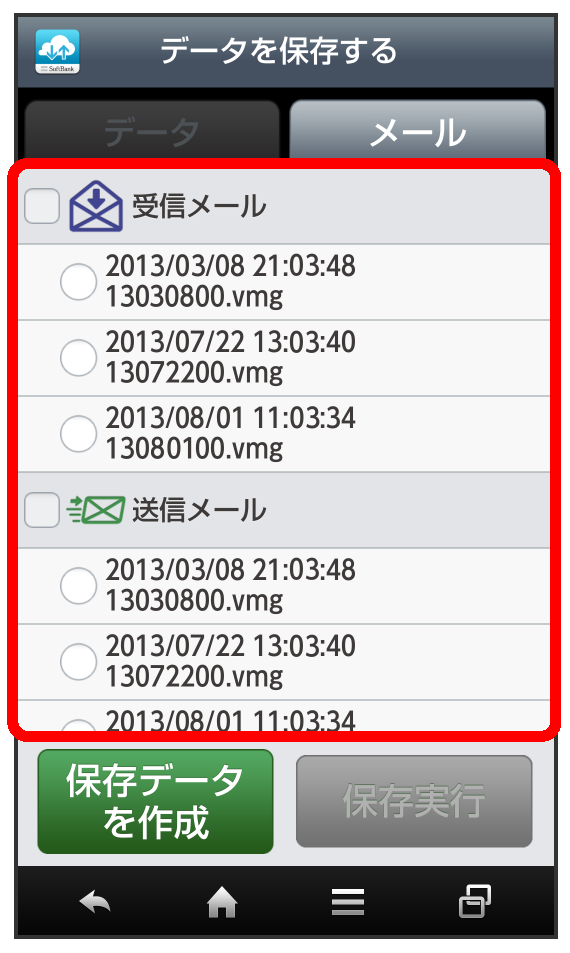Select sent 13072200.vmg radio button
Viewport: 570px width, 953px height.
pos(78,661)
